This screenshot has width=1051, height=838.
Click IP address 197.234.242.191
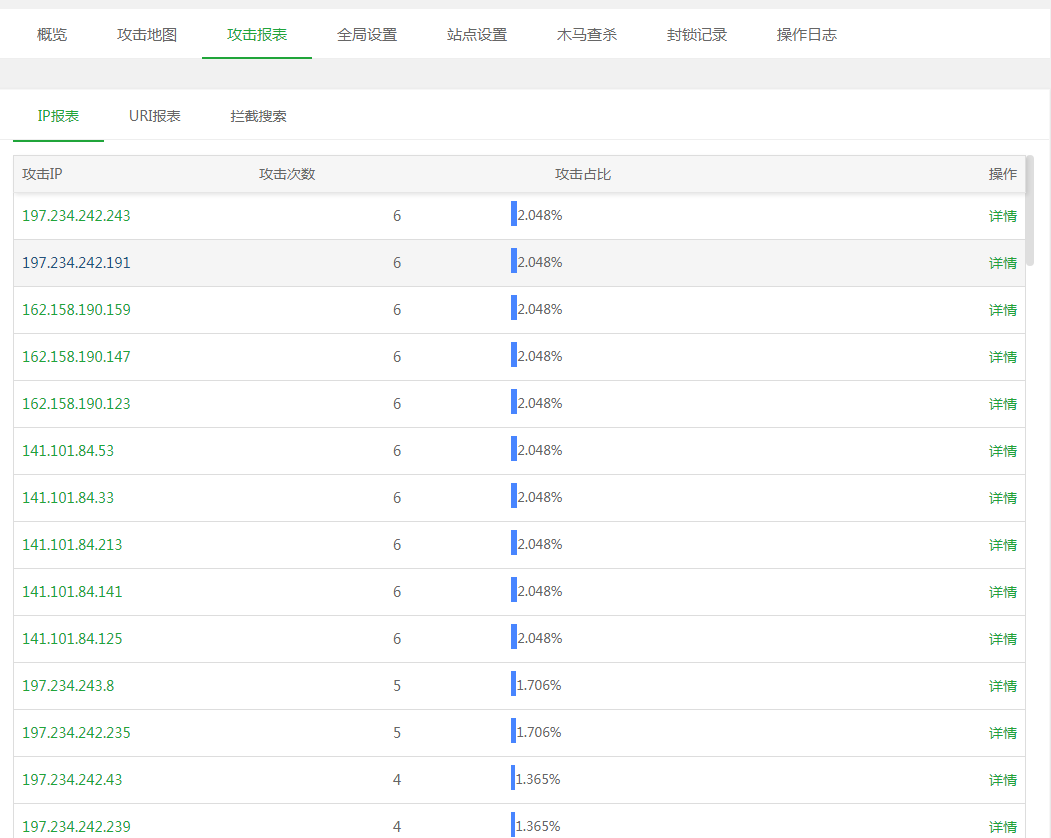pos(76,263)
